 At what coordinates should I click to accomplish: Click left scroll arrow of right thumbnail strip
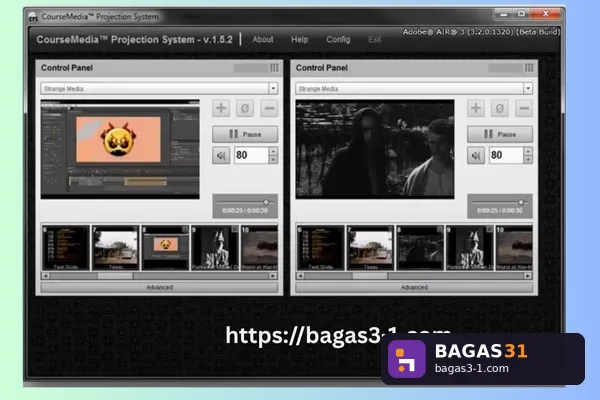(300, 276)
